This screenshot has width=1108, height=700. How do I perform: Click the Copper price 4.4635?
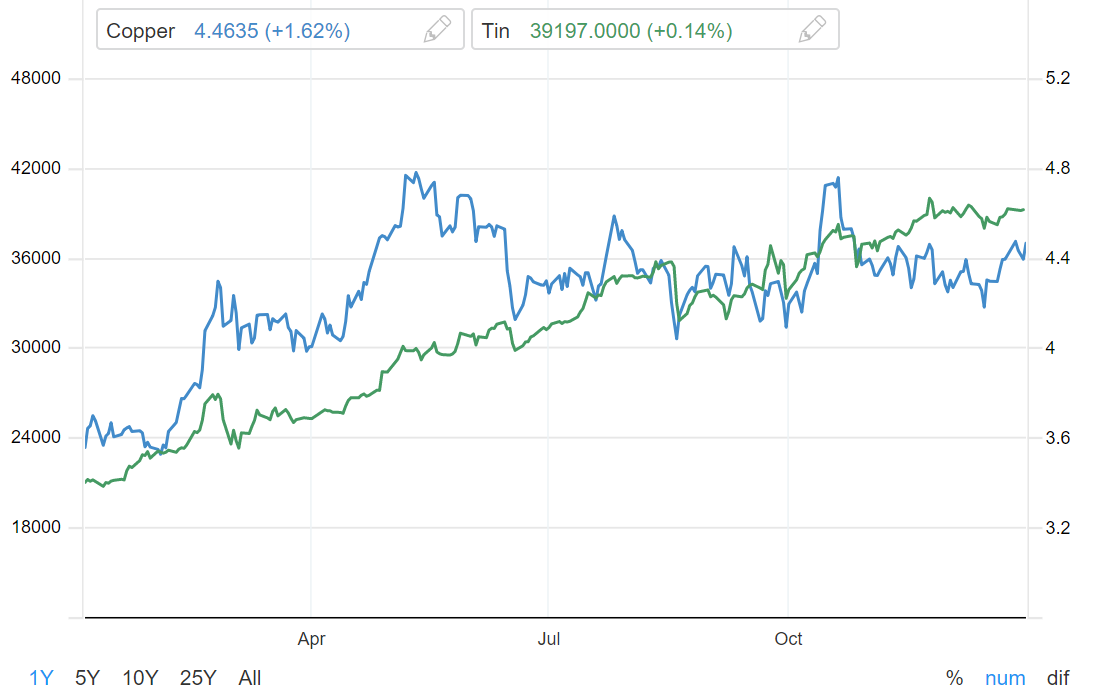coord(226,31)
